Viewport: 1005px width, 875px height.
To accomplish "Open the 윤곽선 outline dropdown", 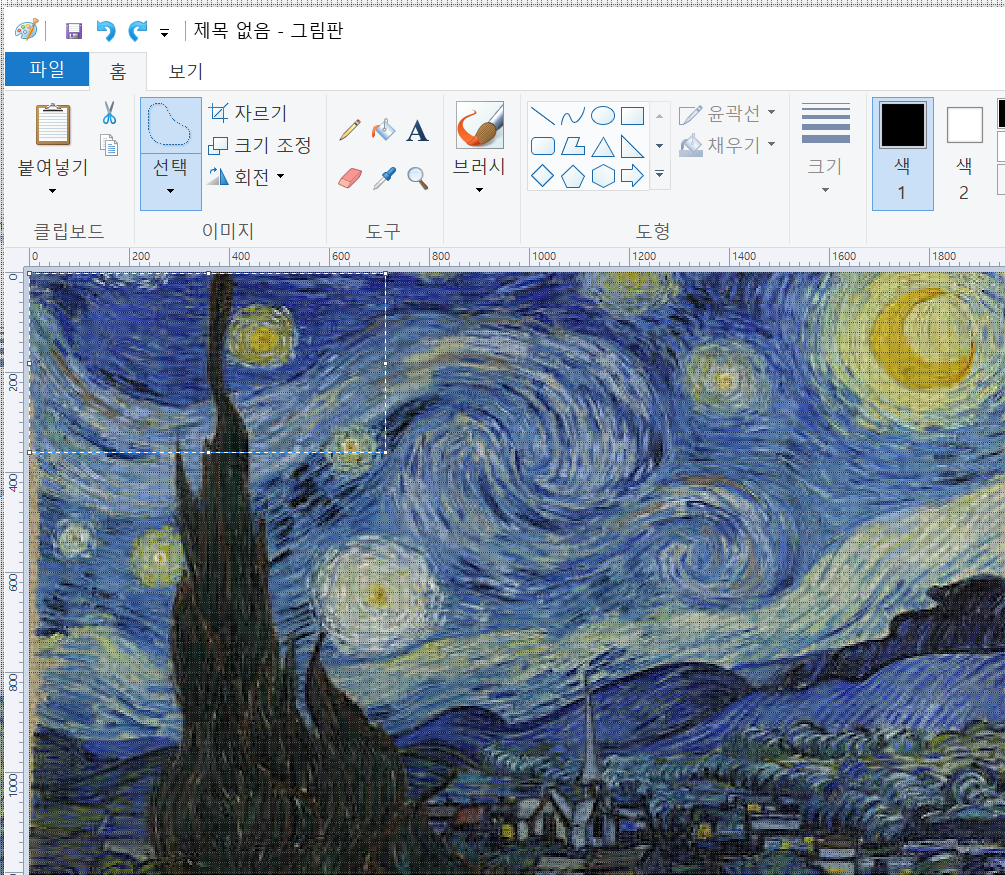I will coord(727,113).
